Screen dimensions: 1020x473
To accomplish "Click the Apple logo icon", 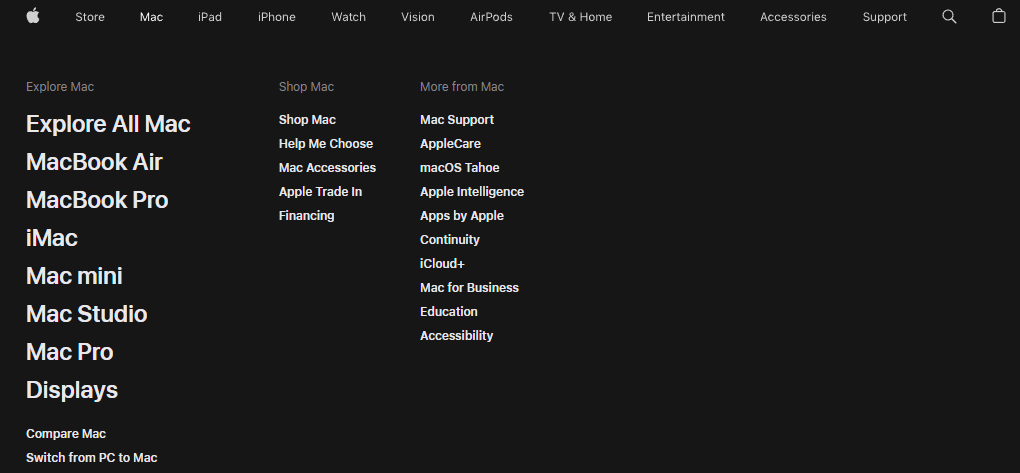I will (x=33, y=16).
